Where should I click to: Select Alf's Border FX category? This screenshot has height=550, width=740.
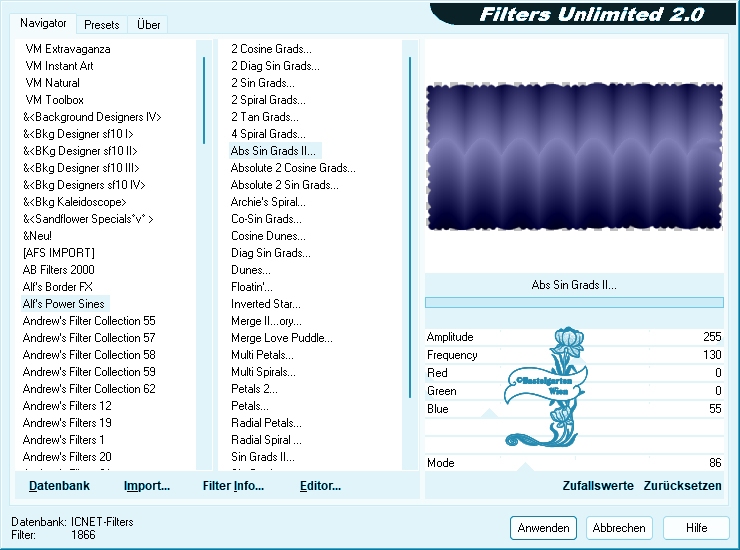pos(58,287)
